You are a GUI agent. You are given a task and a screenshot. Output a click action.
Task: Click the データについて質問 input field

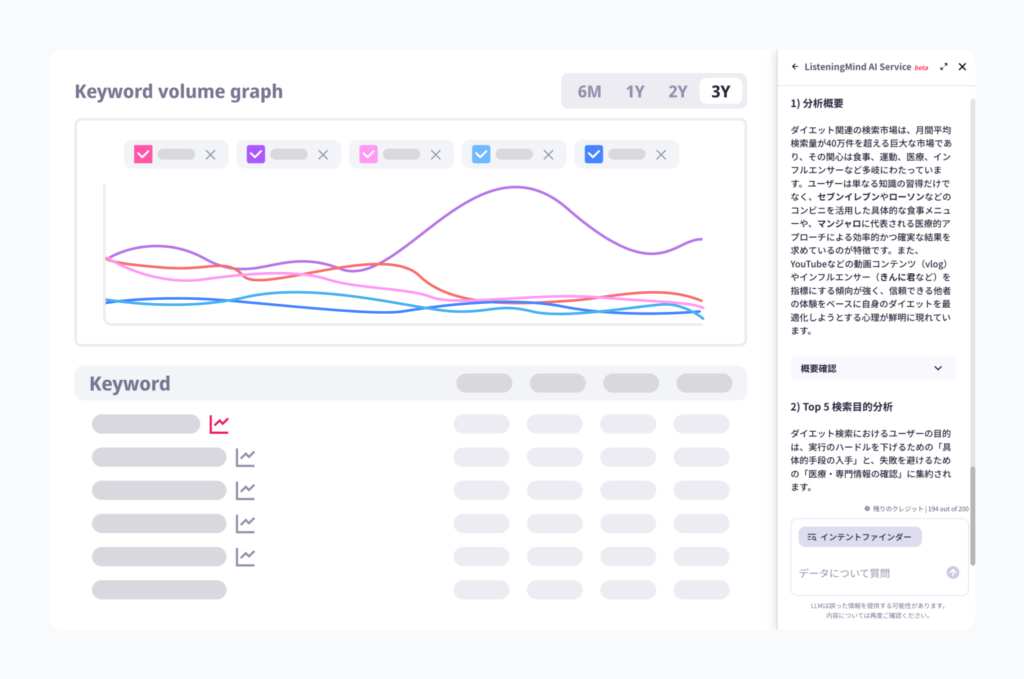(865, 573)
